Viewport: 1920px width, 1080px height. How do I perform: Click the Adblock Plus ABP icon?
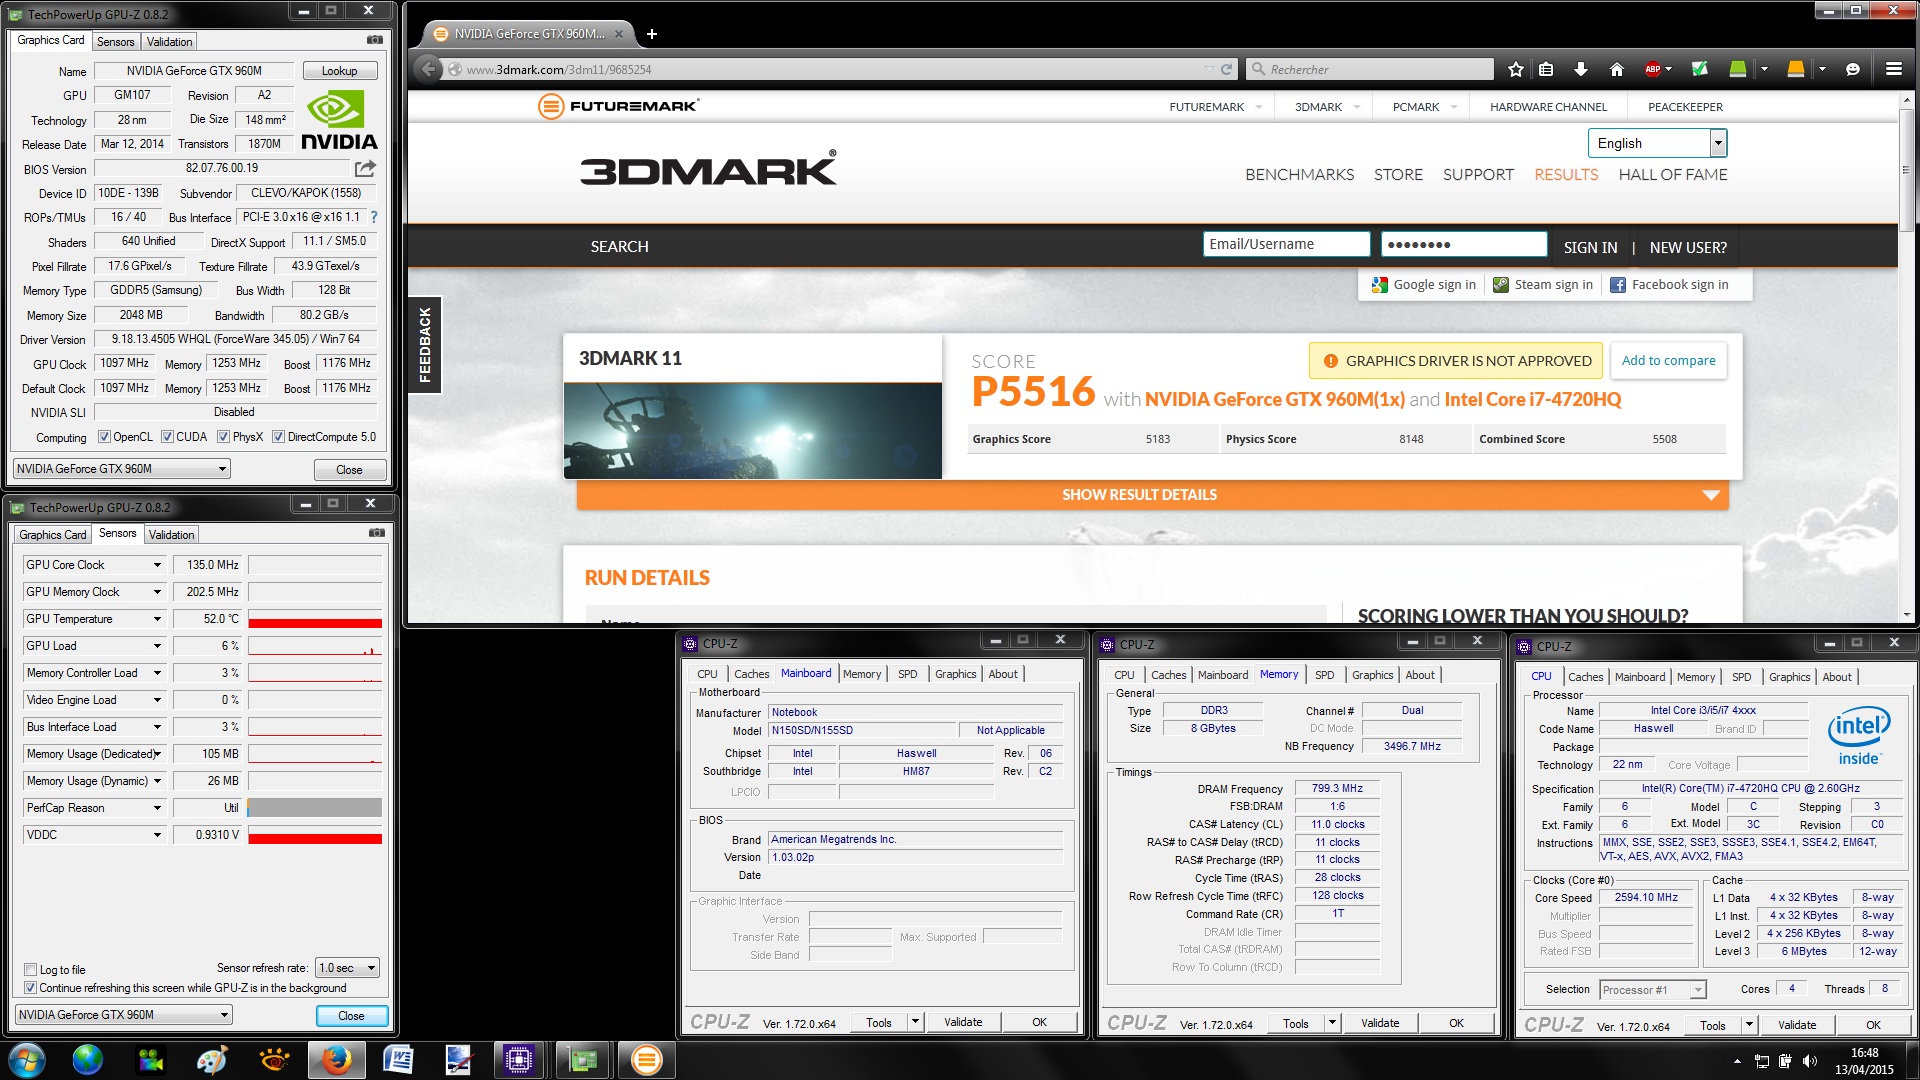coord(1653,69)
